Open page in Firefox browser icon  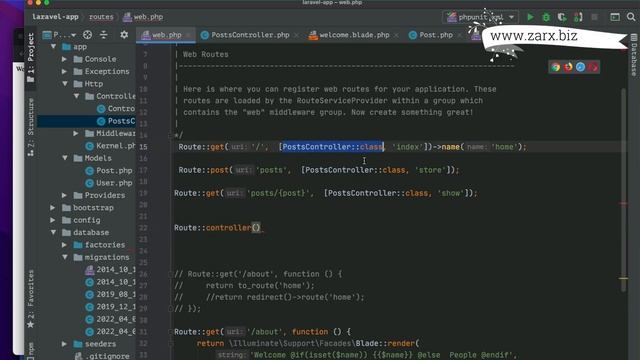tap(568, 67)
